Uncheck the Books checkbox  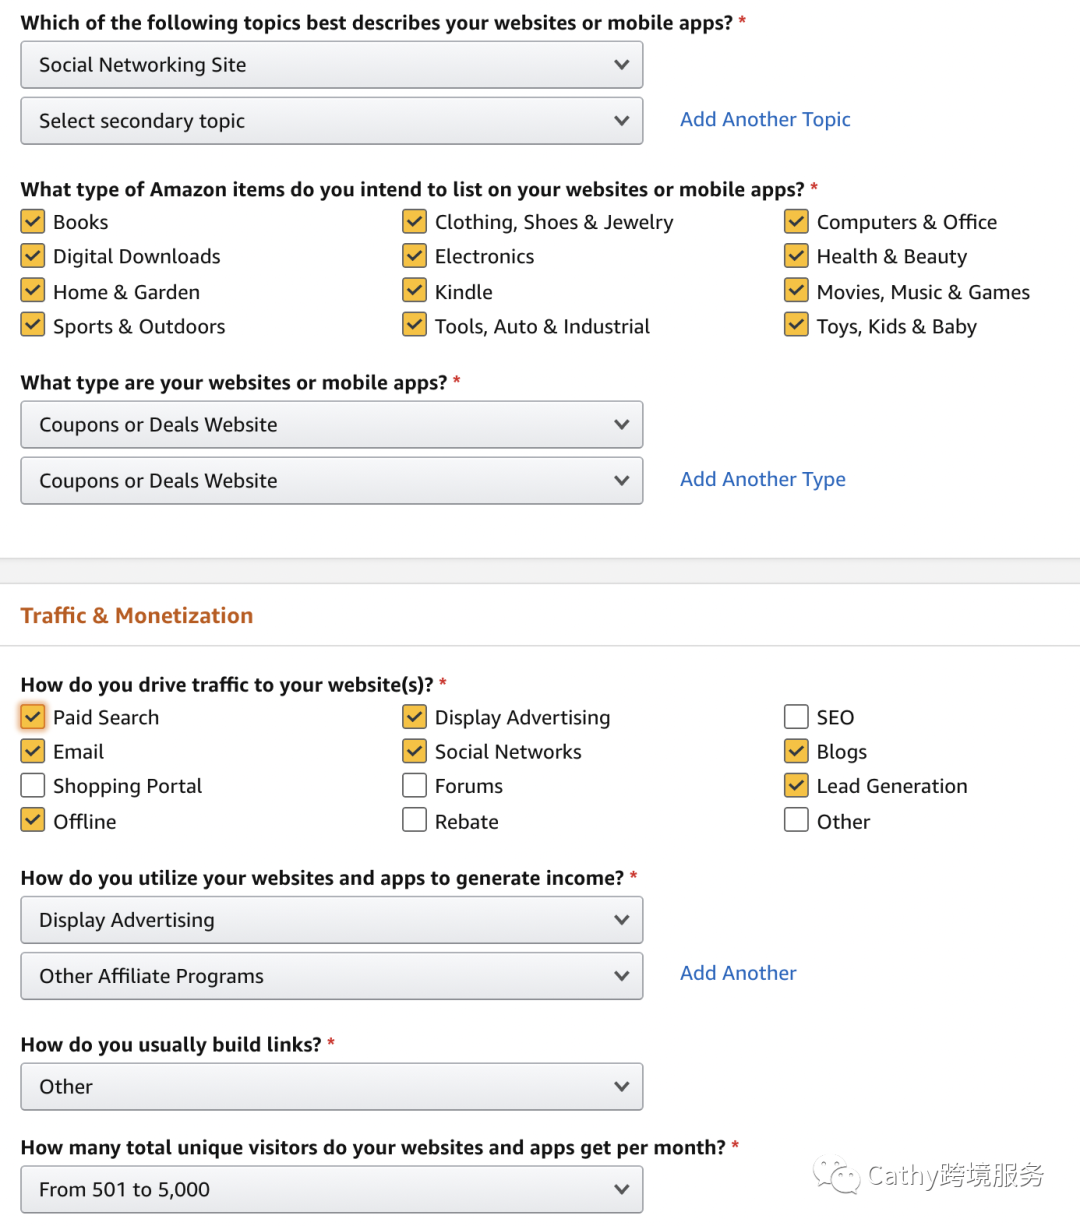pos(33,222)
